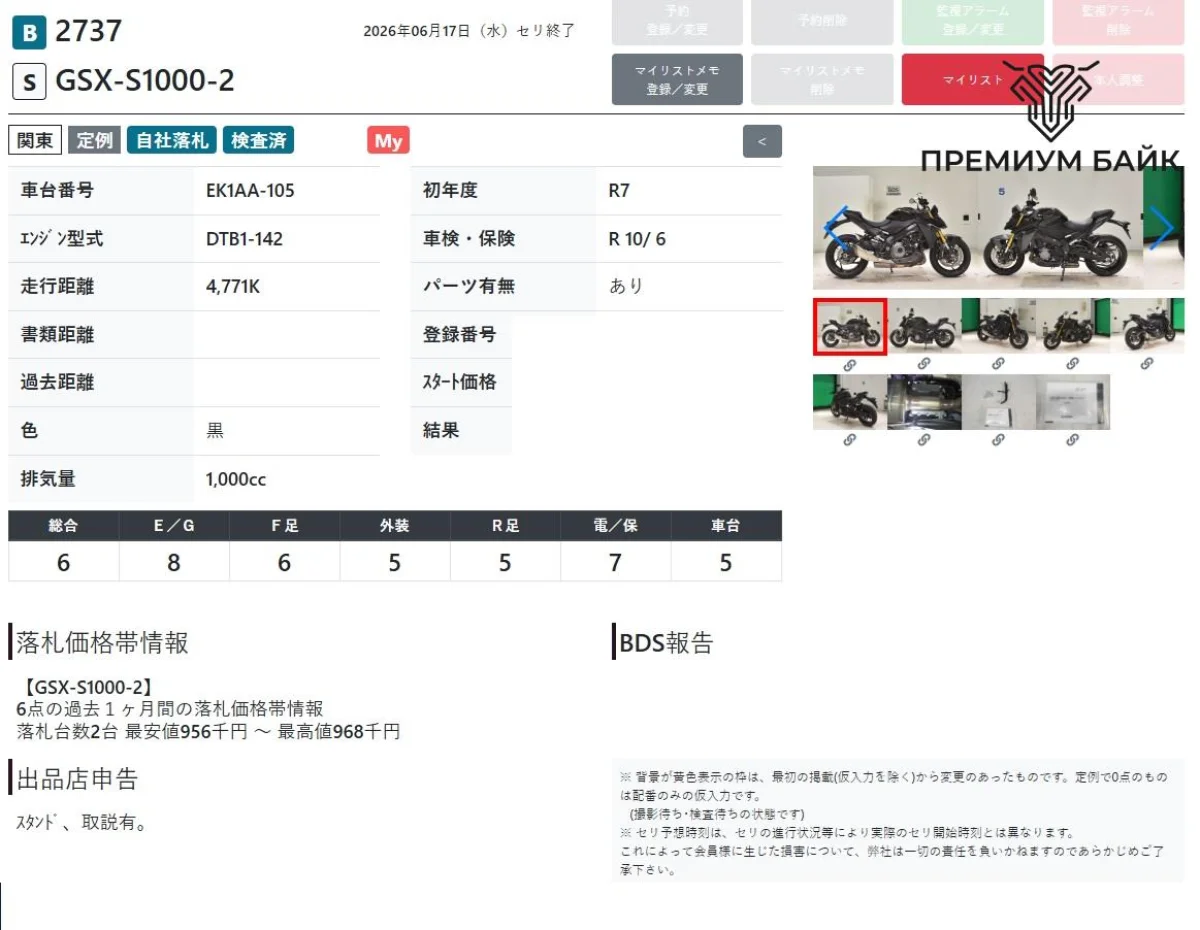The width and height of the screenshot is (1200, 930).
Task: Click the red 'My' badge
Action: pyautogui.click(x=388, y=141)
